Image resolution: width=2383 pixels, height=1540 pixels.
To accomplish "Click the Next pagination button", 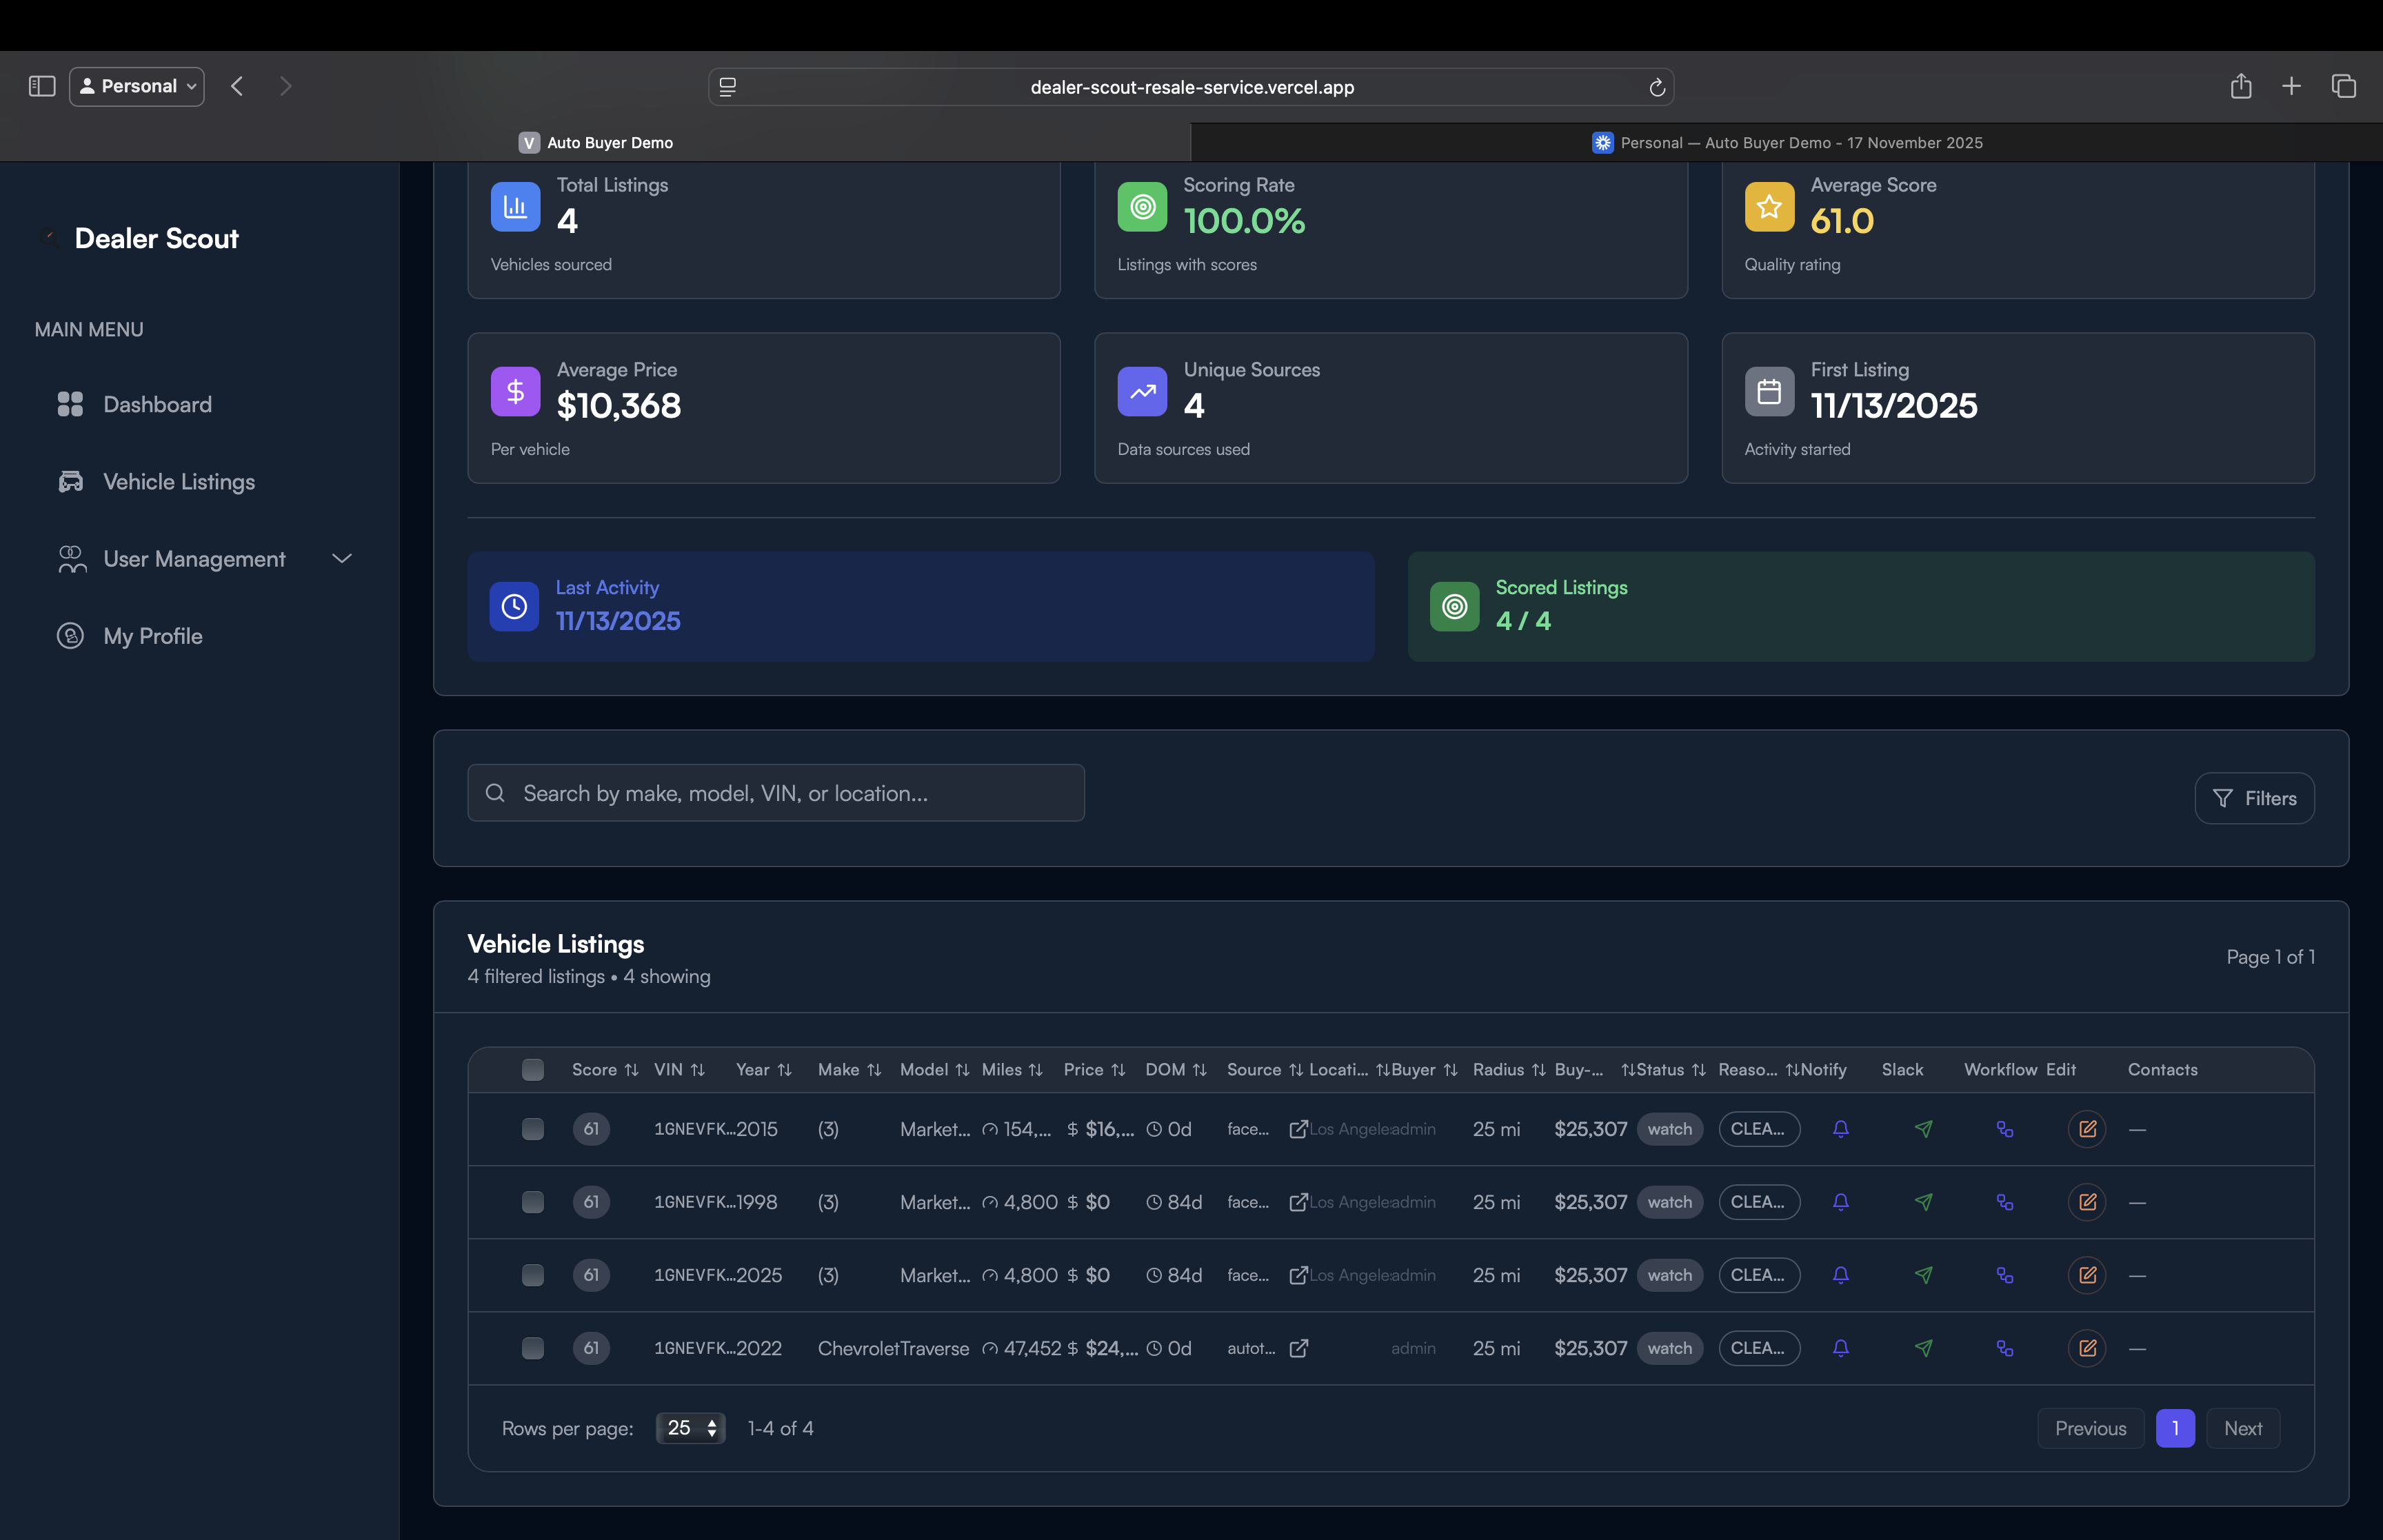I will pos(2243,1428).
